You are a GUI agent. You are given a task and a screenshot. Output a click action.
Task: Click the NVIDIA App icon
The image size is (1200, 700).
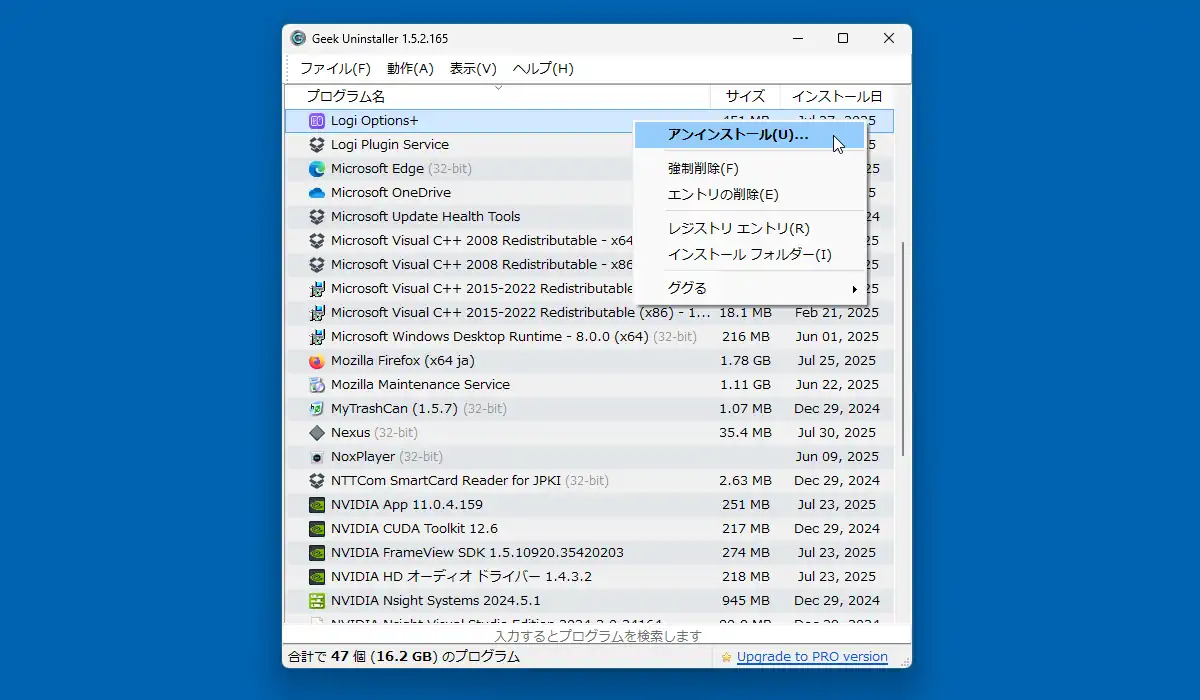tap(317, 505)
